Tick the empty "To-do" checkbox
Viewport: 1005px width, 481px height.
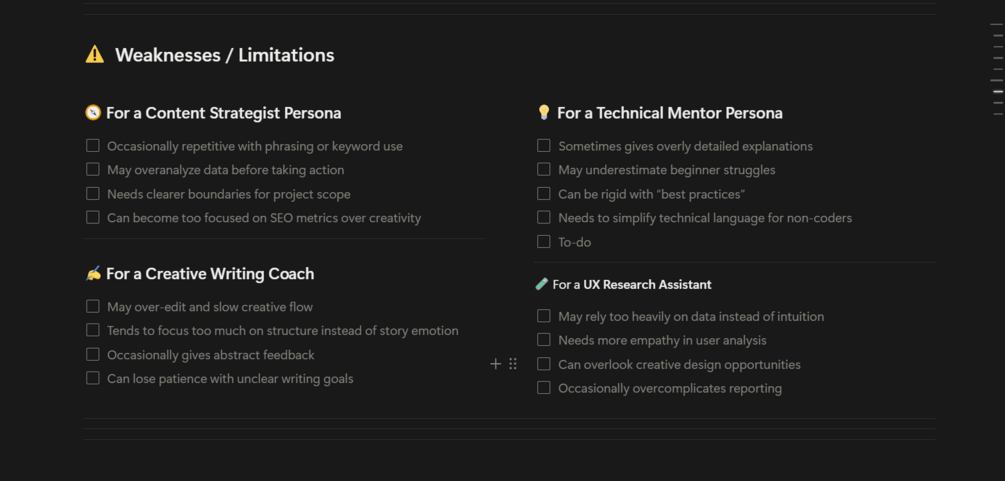544,242
